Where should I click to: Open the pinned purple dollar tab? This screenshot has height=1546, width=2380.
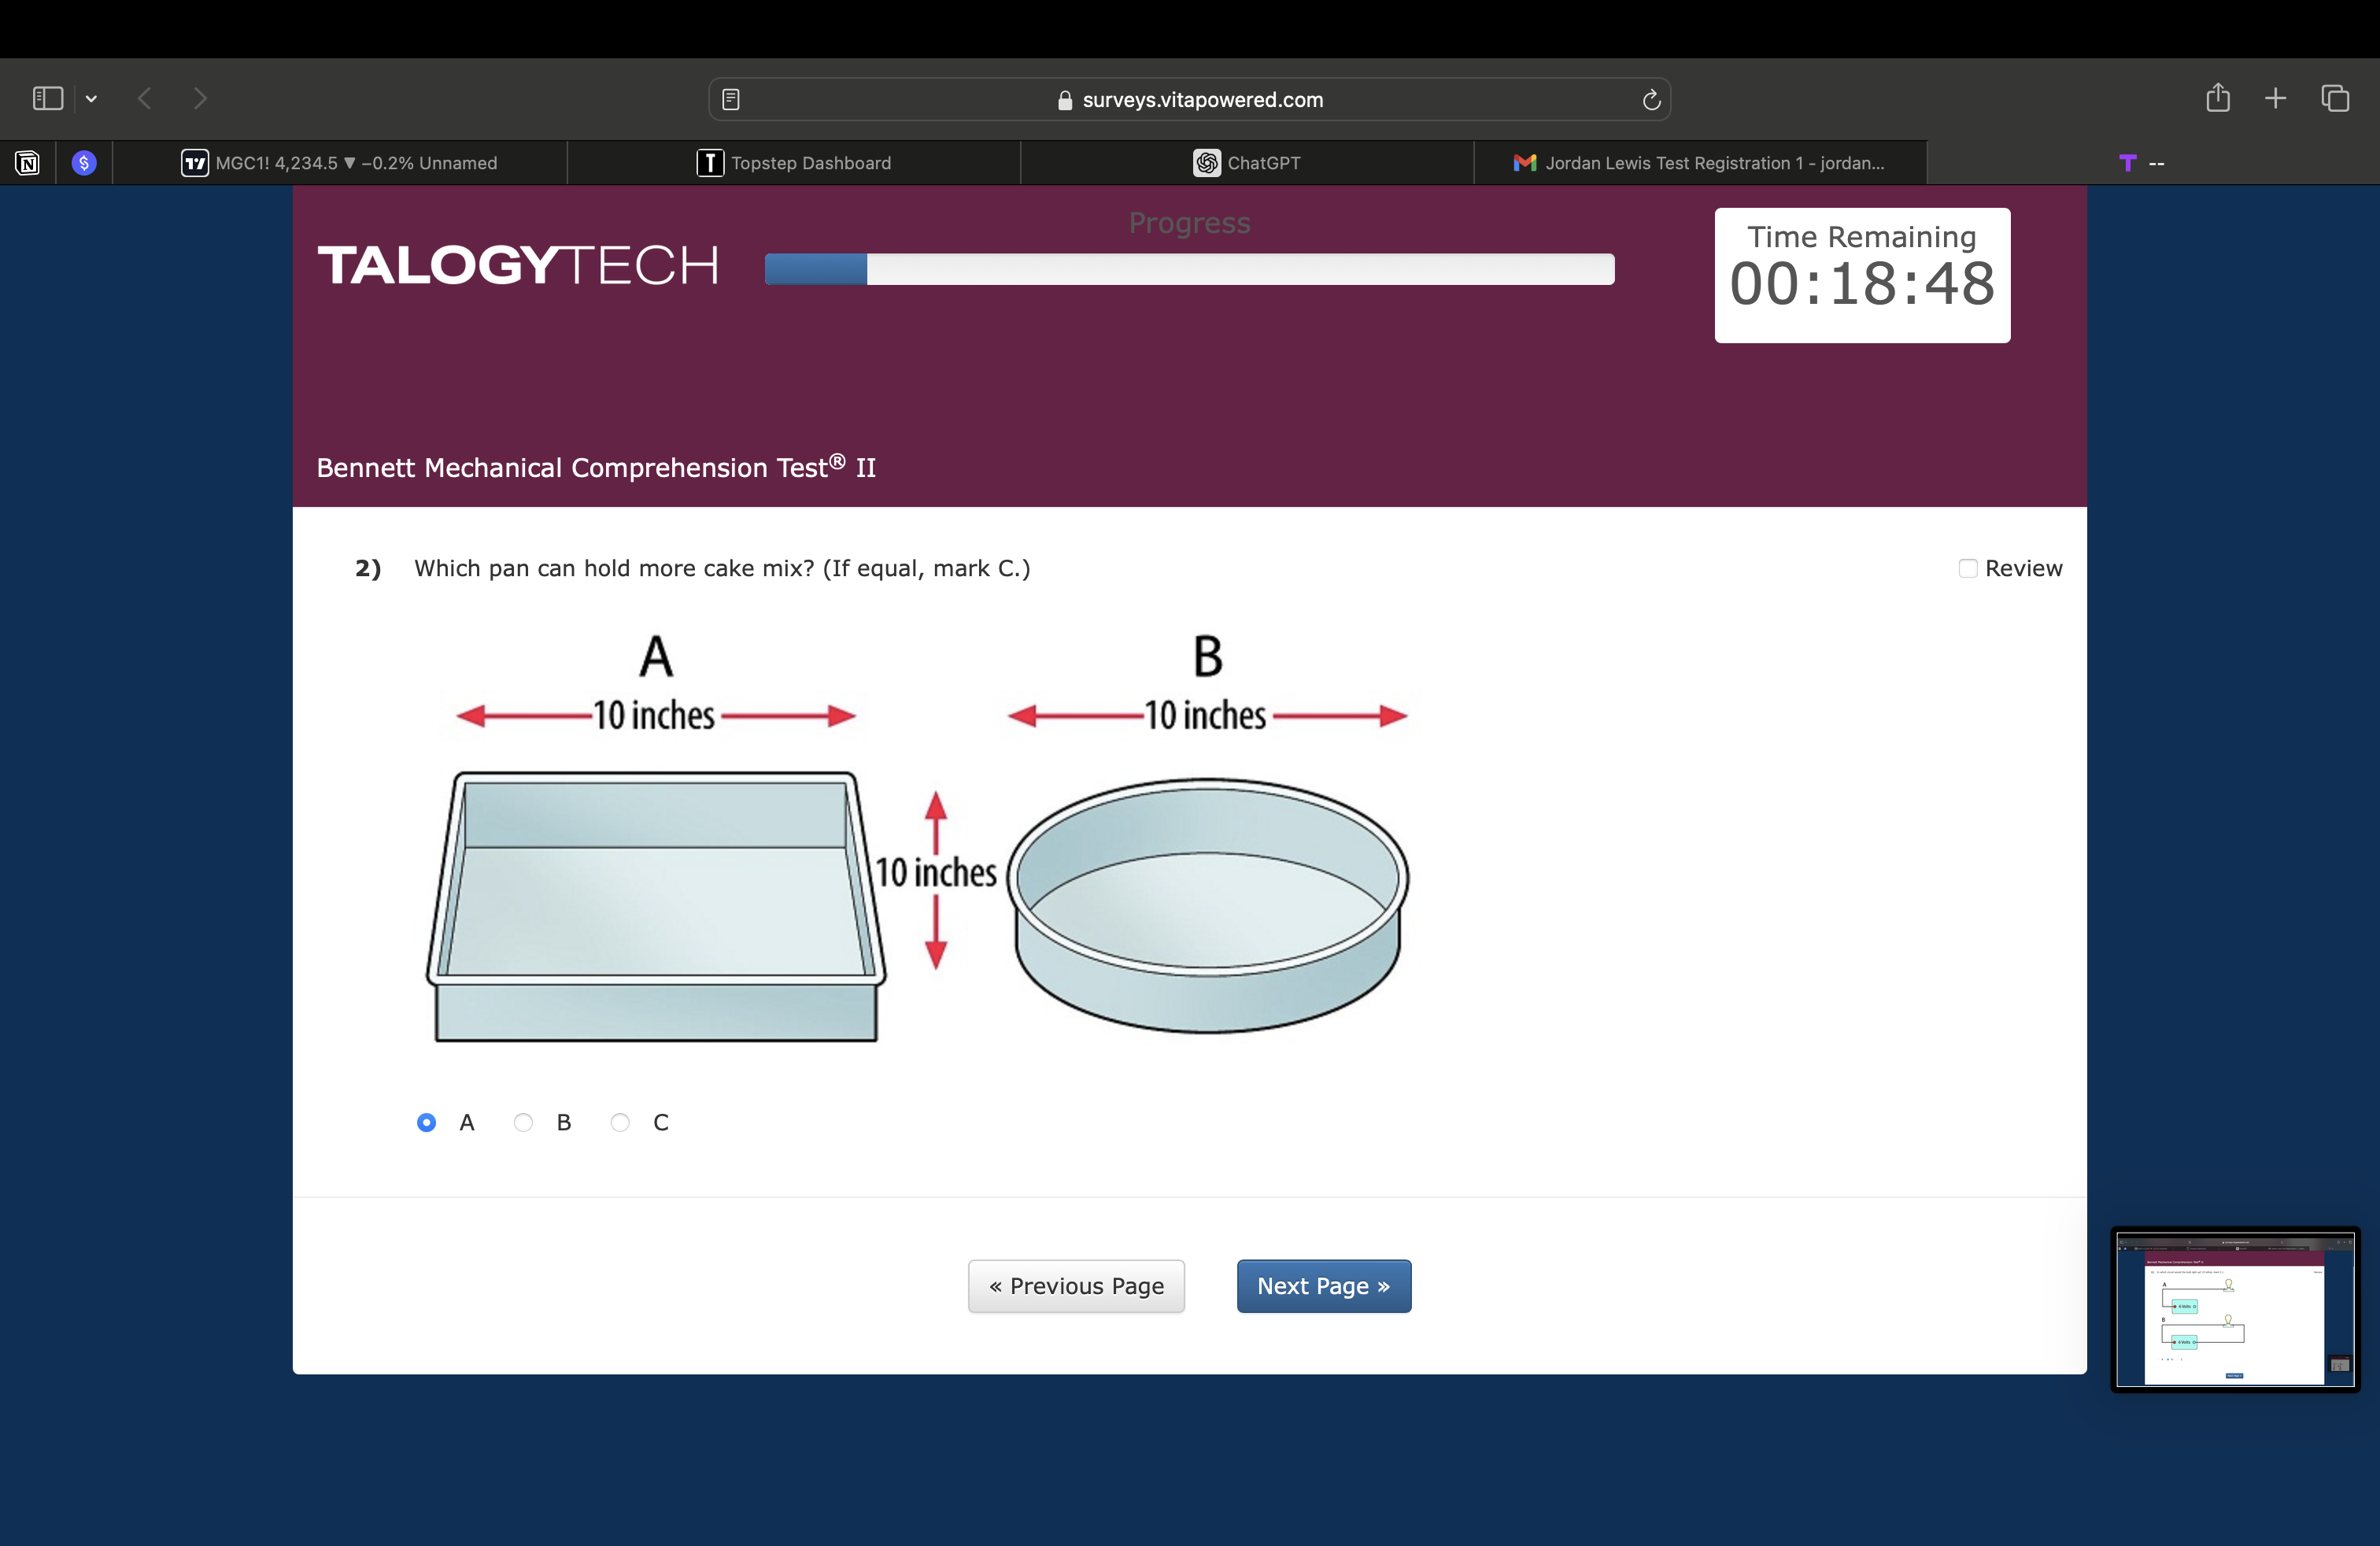[x=84, y=163]
